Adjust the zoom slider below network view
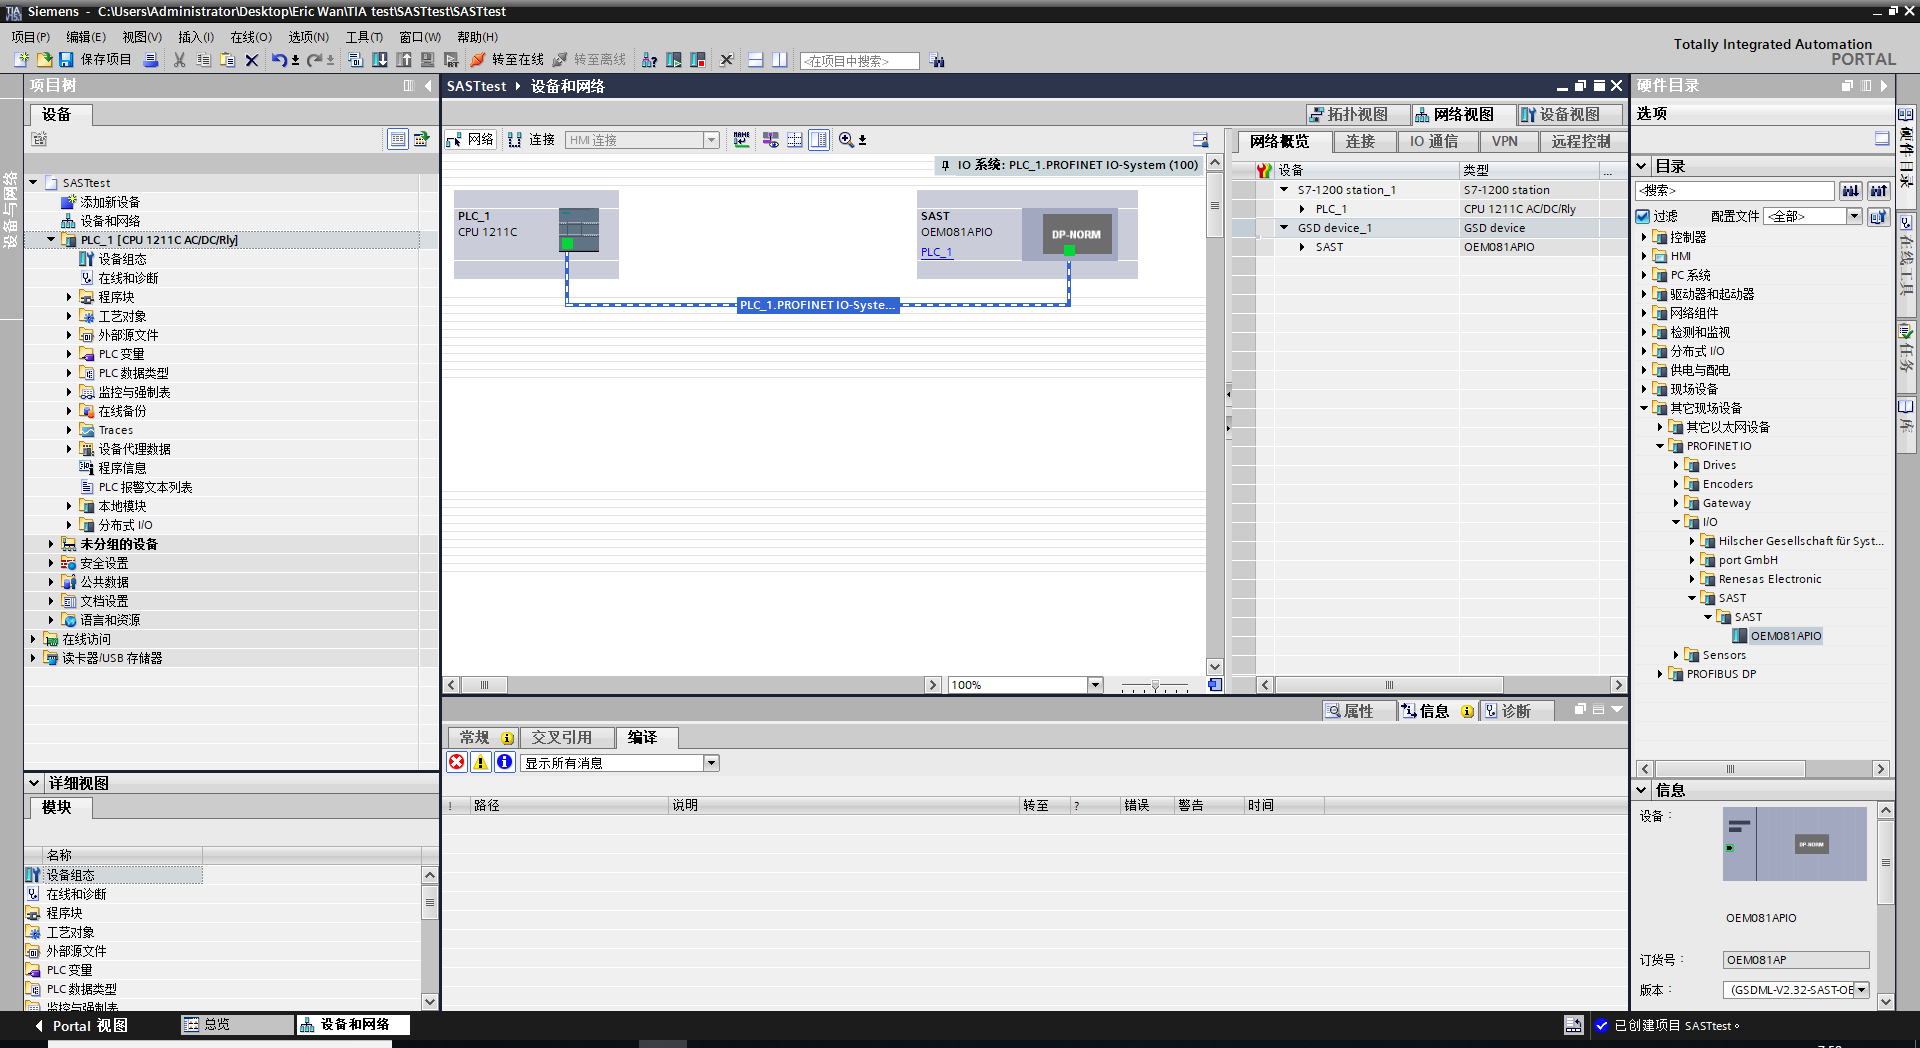Image resolution: width=1920 pixels, height=1048 pixels. pyautogui.click(x=1155, y=686)
